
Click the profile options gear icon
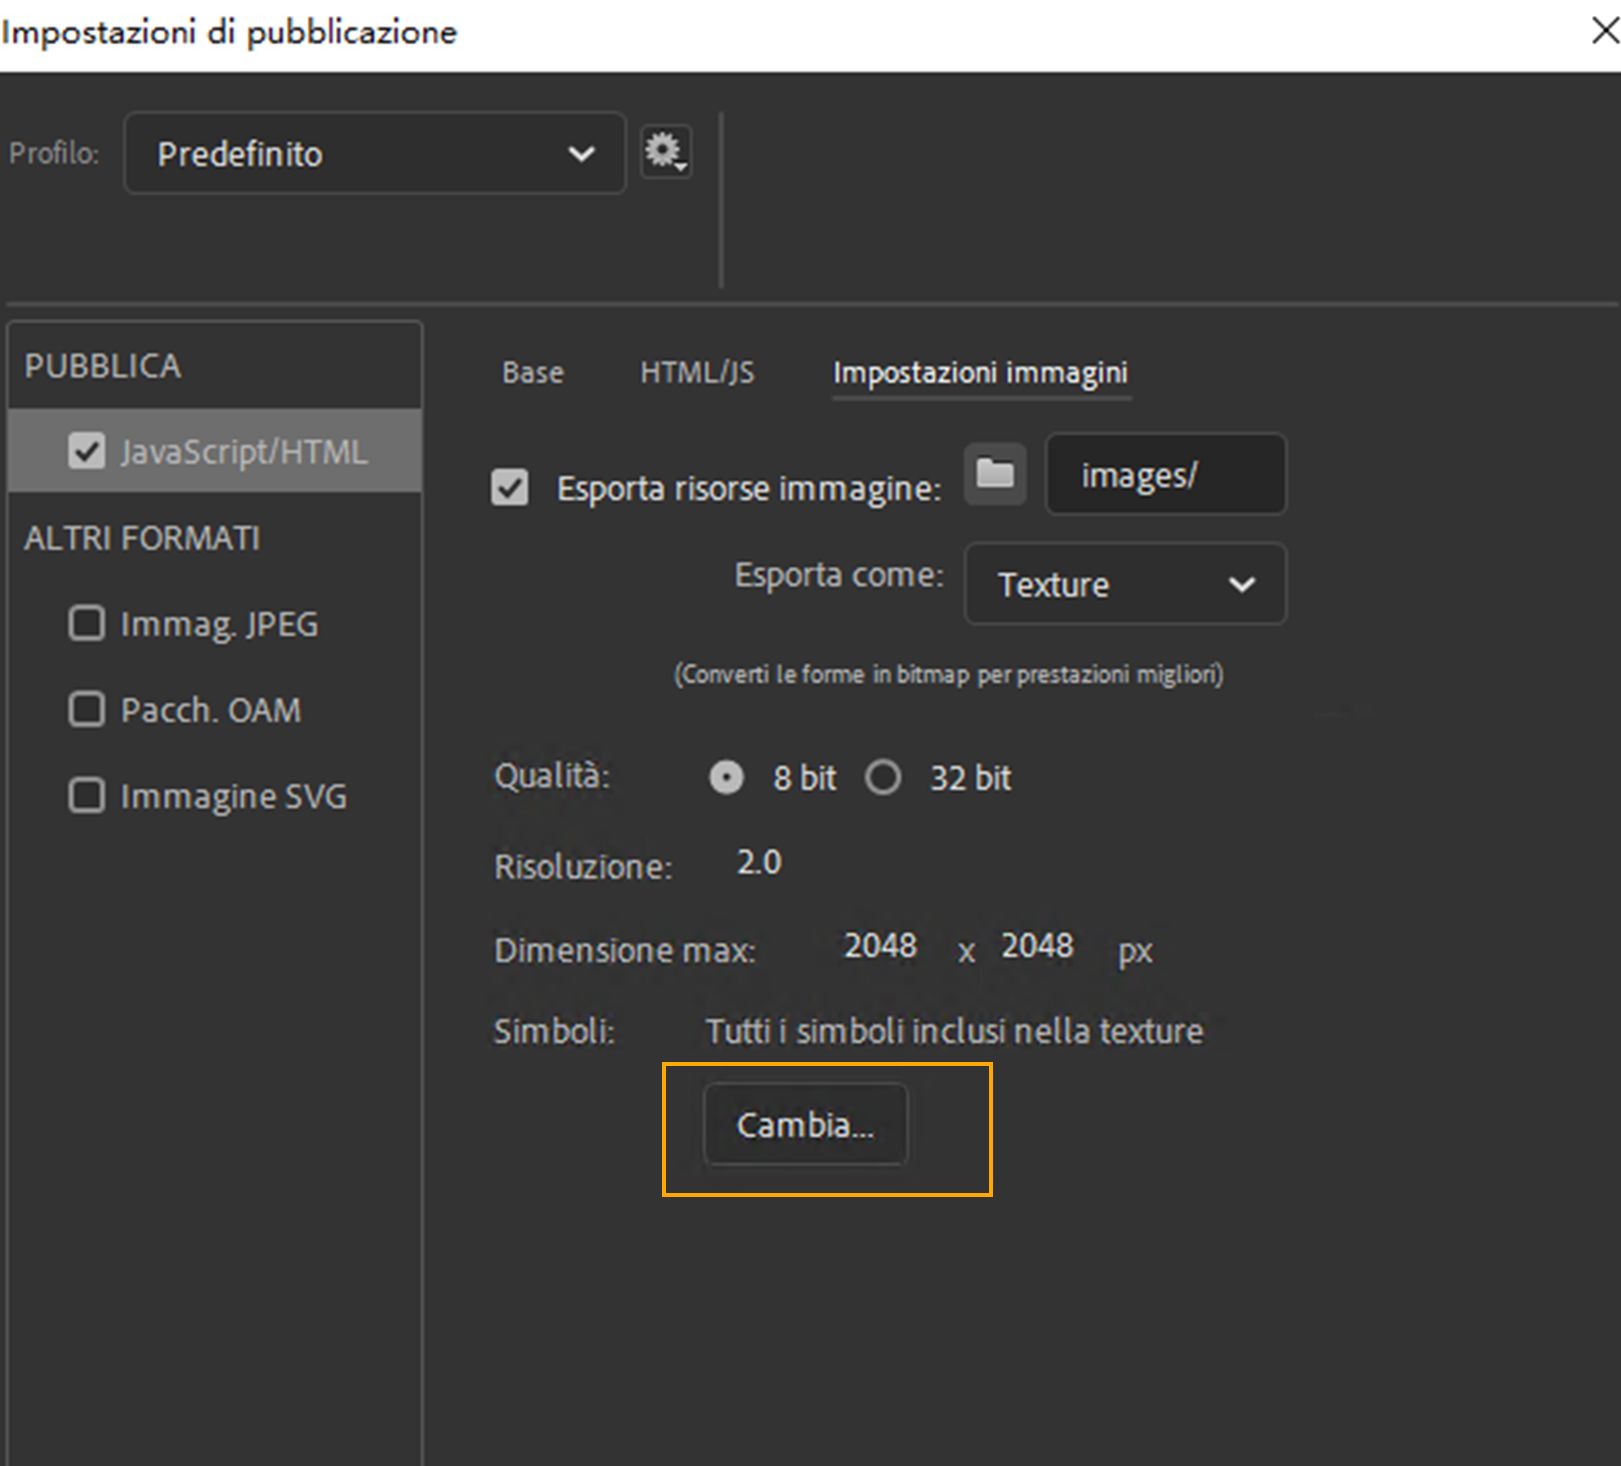(664, 152)
